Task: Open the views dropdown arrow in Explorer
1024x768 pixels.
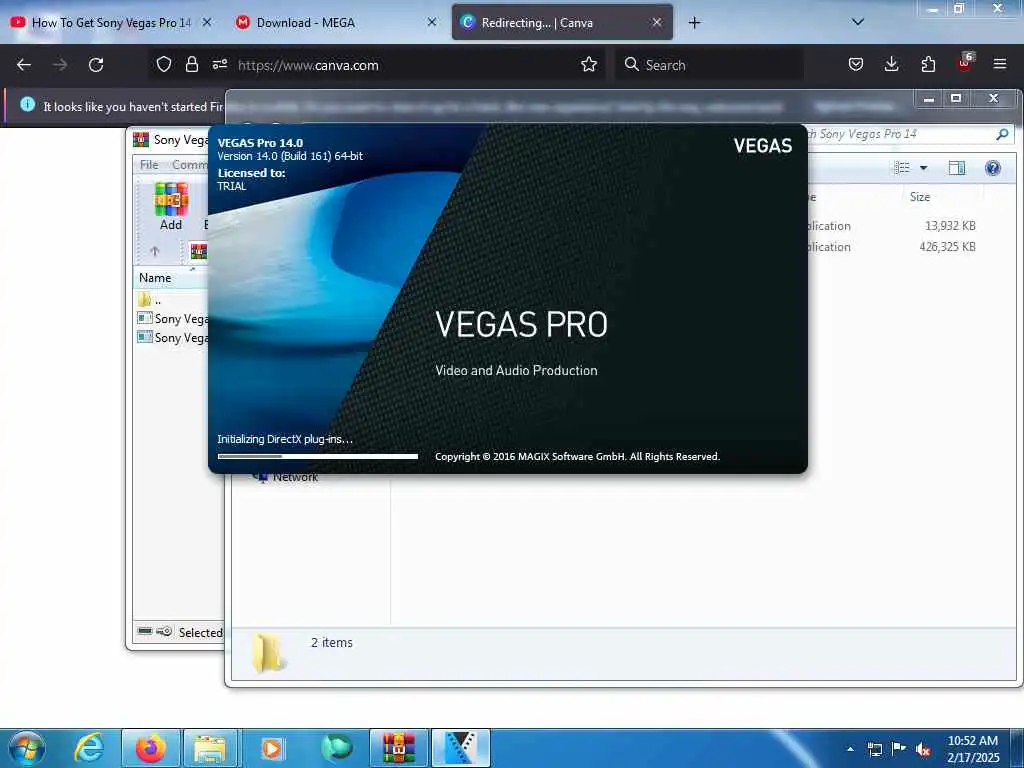Action: [923, 168]
